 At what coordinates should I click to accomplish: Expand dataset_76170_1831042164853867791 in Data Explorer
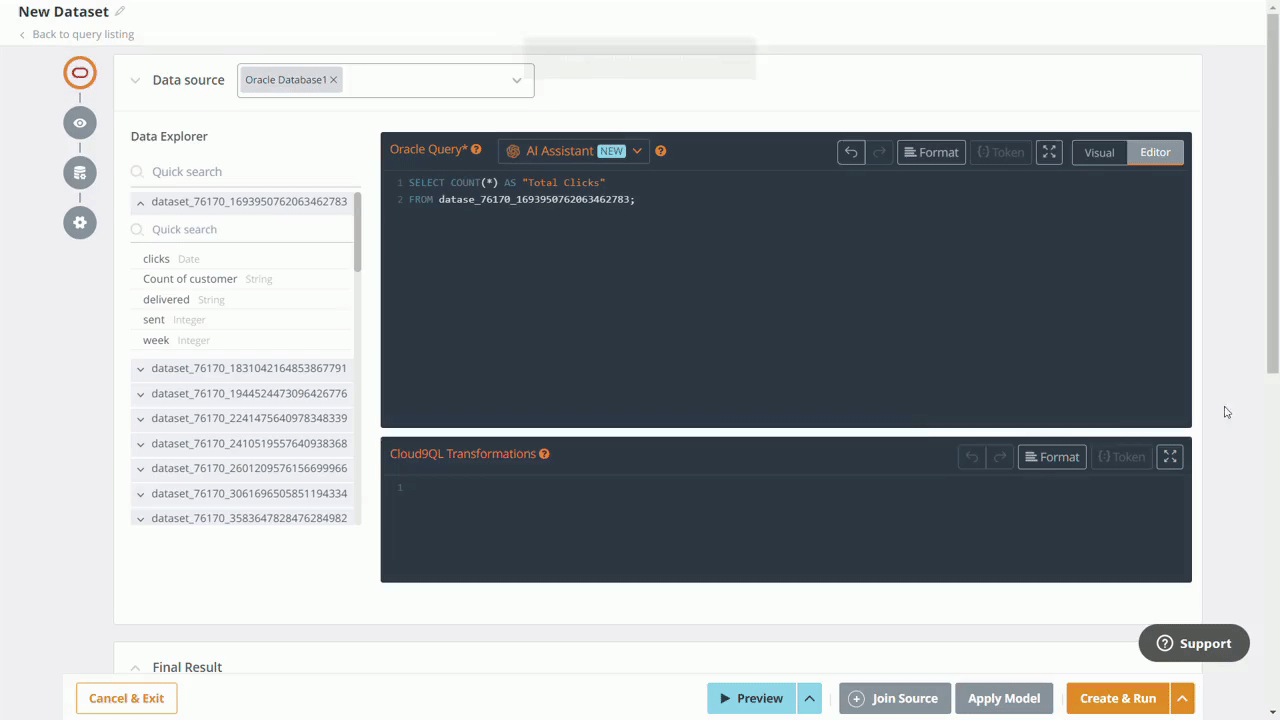[141, 369]
